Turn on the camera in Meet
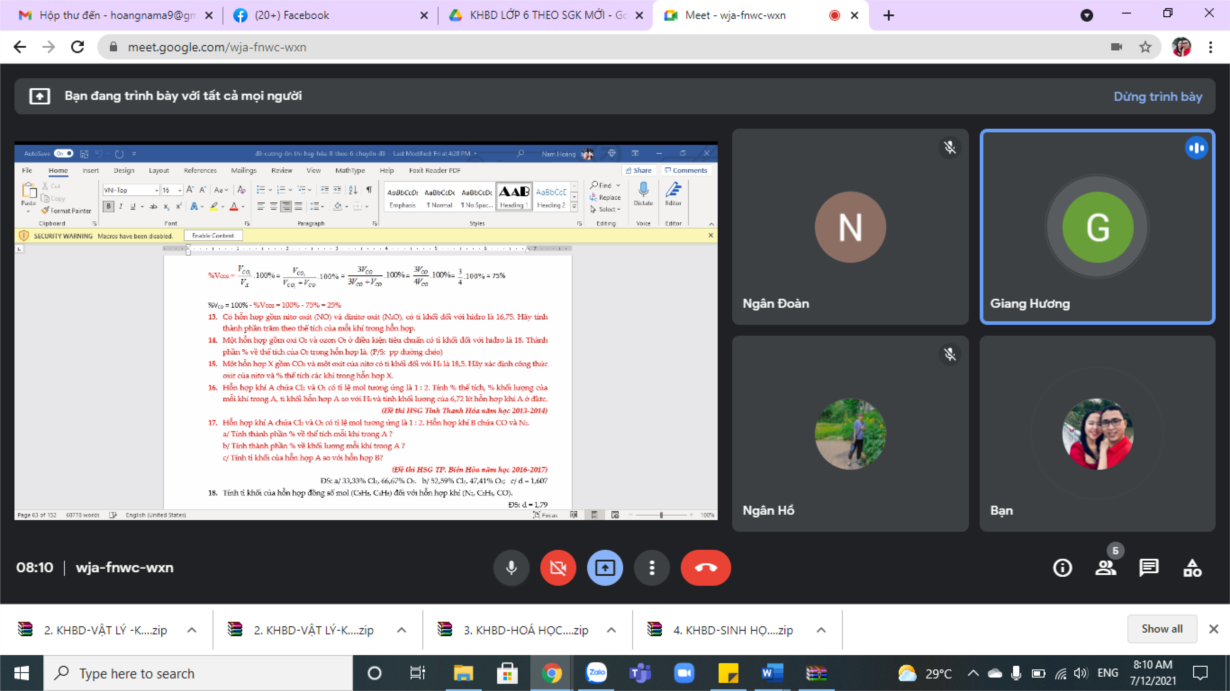The image size is (1230, 691). point(558,568)
